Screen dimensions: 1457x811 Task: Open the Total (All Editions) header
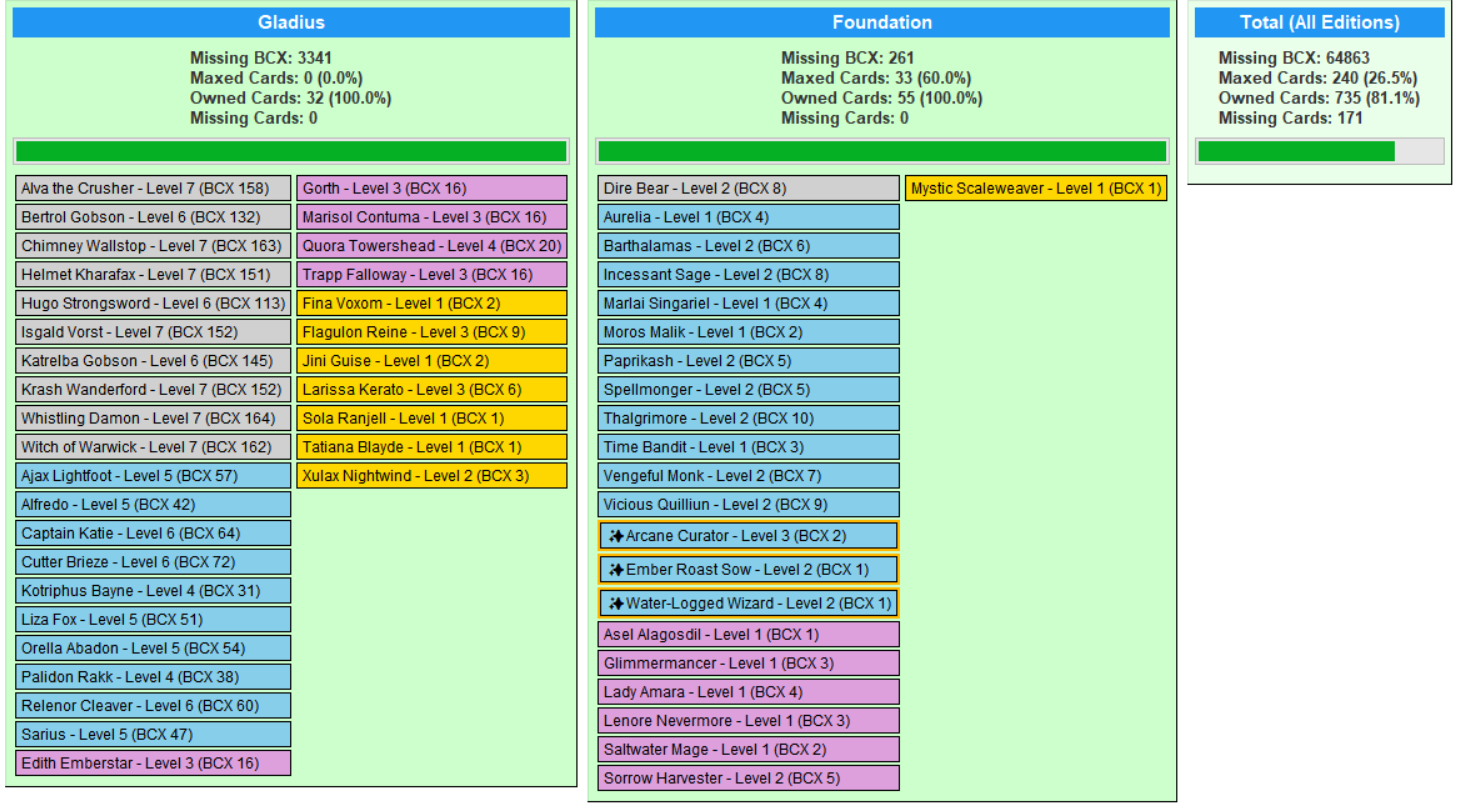pos(1319,22)
